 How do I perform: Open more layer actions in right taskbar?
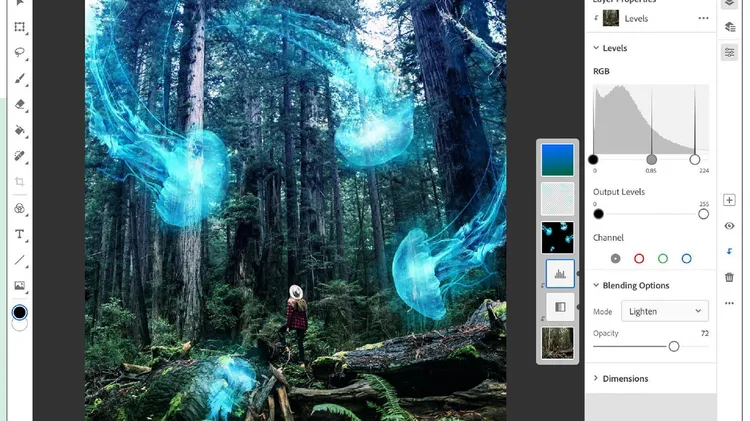(729, 303)
